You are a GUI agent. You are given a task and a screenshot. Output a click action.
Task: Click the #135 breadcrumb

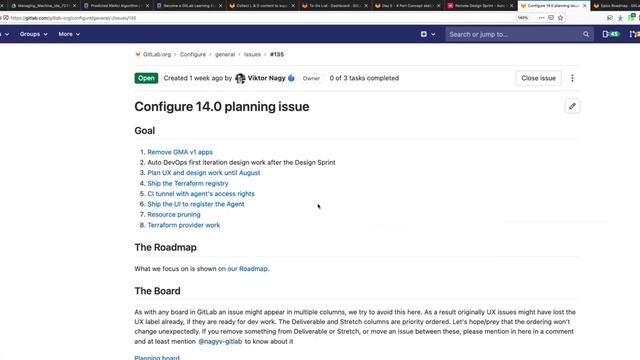pyautogui.click(x=277, y=54)
